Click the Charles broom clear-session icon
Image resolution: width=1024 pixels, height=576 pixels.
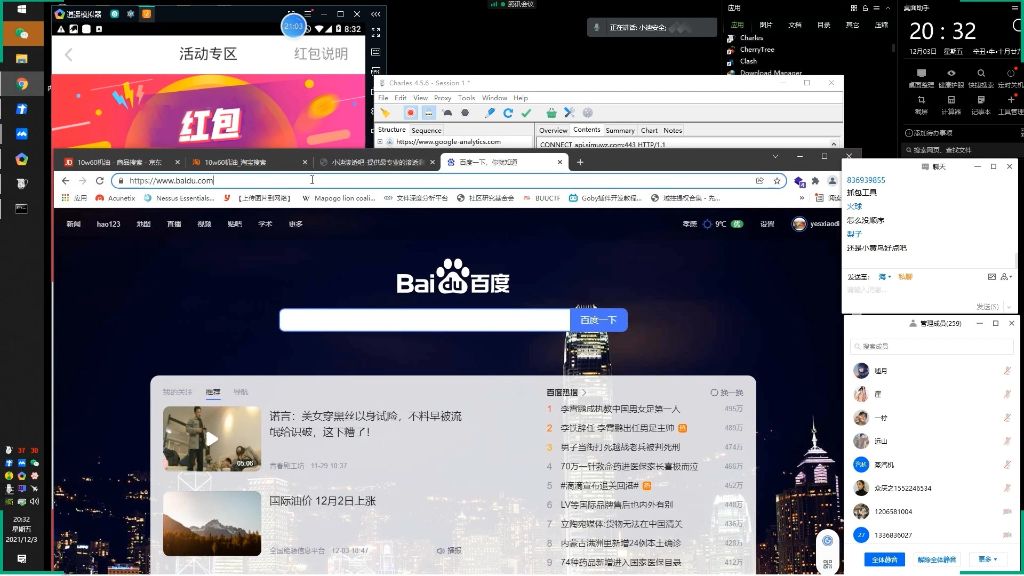coord(385,113)
